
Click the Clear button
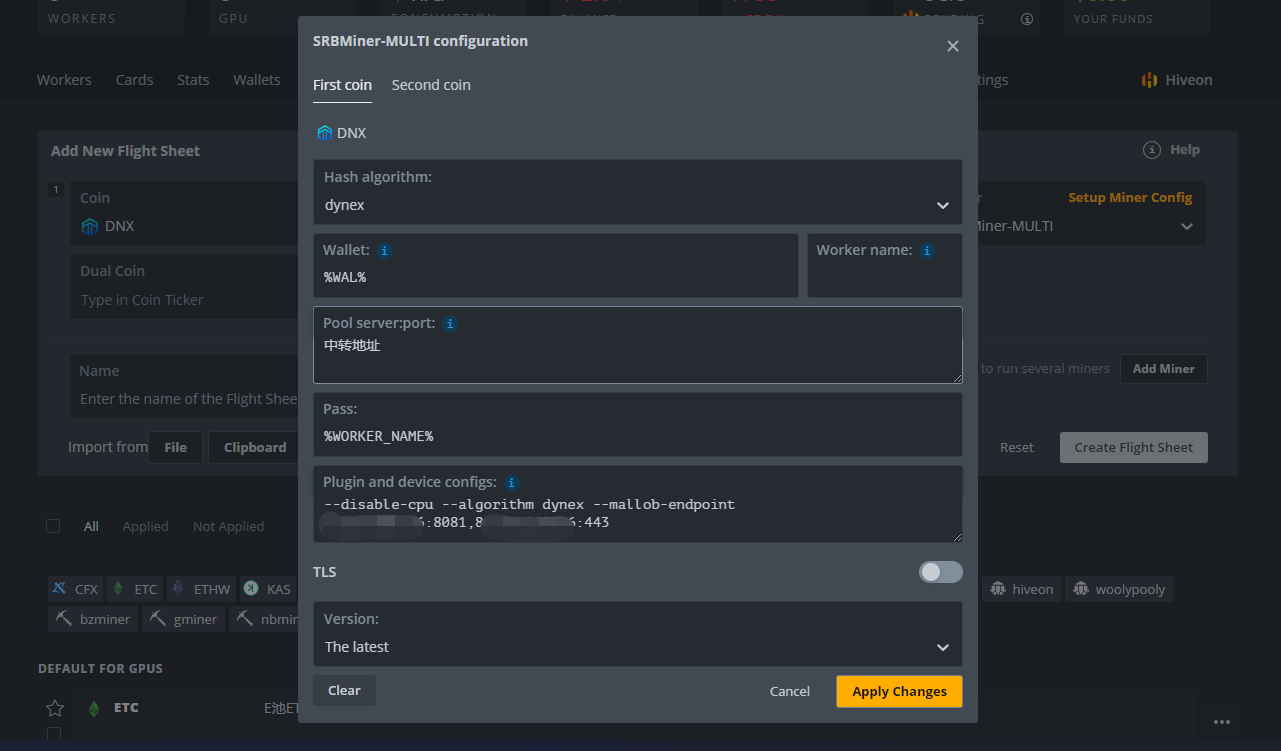pyautogui.click(x=344, y=691)
